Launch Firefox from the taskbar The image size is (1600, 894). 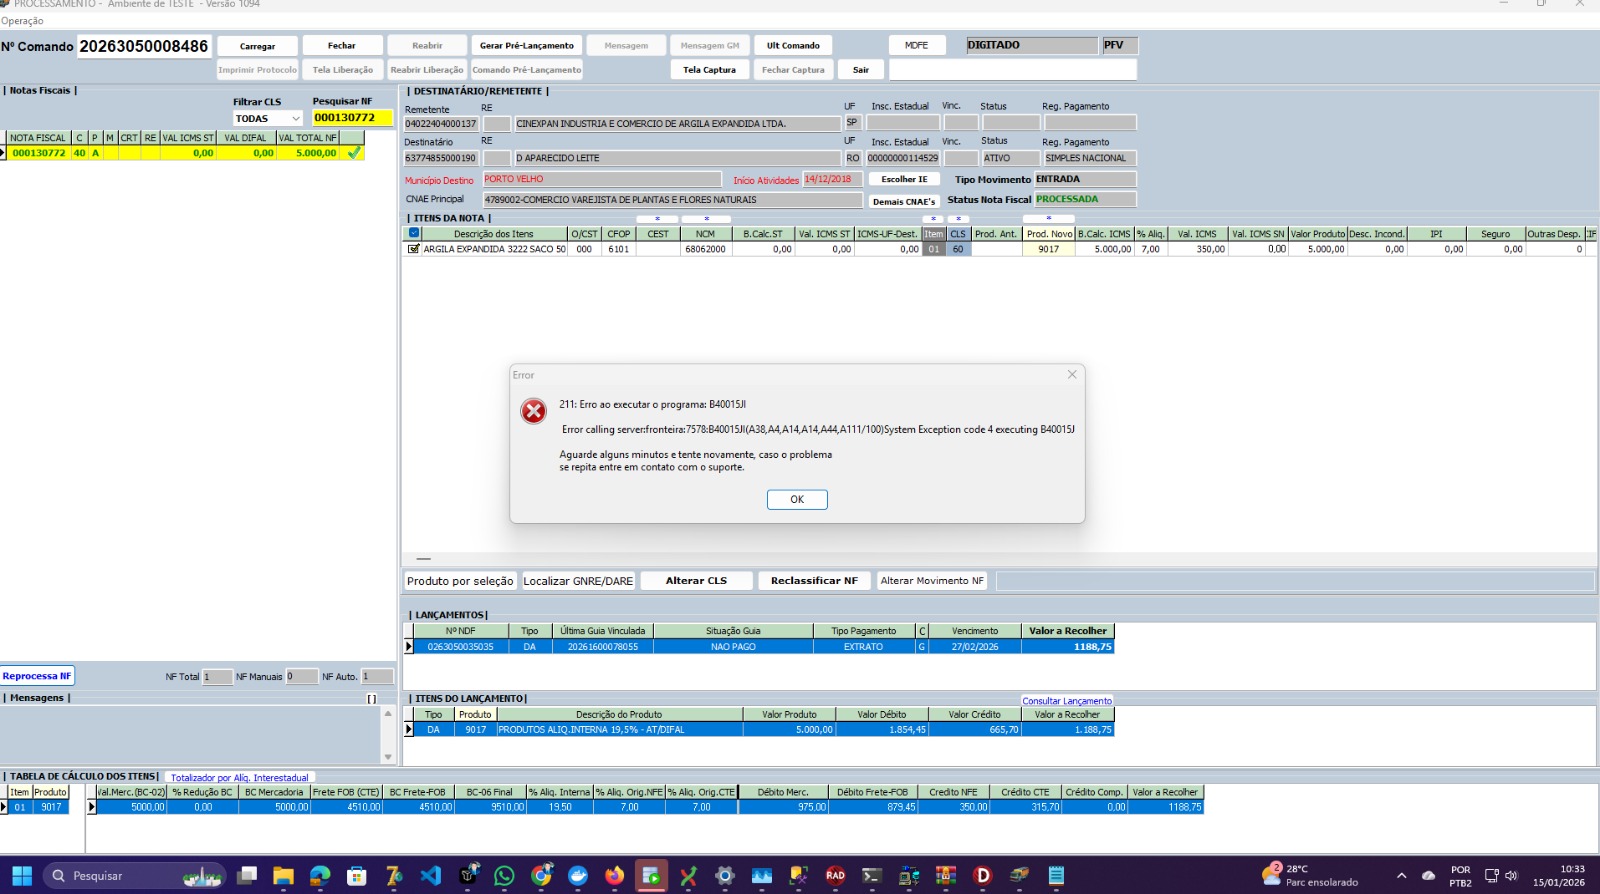pyautogui.click(x=614, y=876)
